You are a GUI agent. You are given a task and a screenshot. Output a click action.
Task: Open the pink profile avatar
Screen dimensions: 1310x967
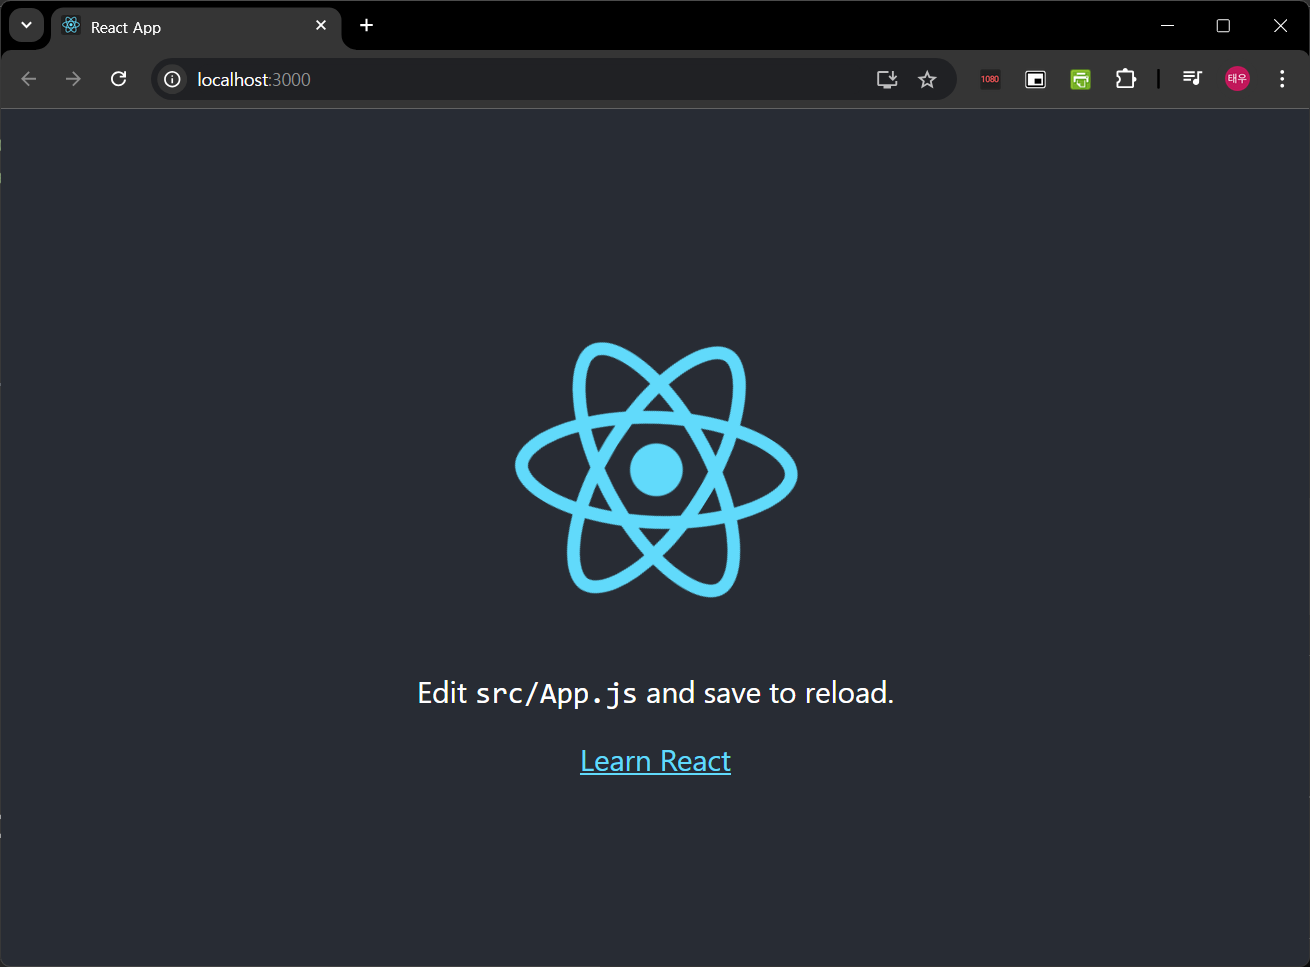click(x=1238, y=79)
